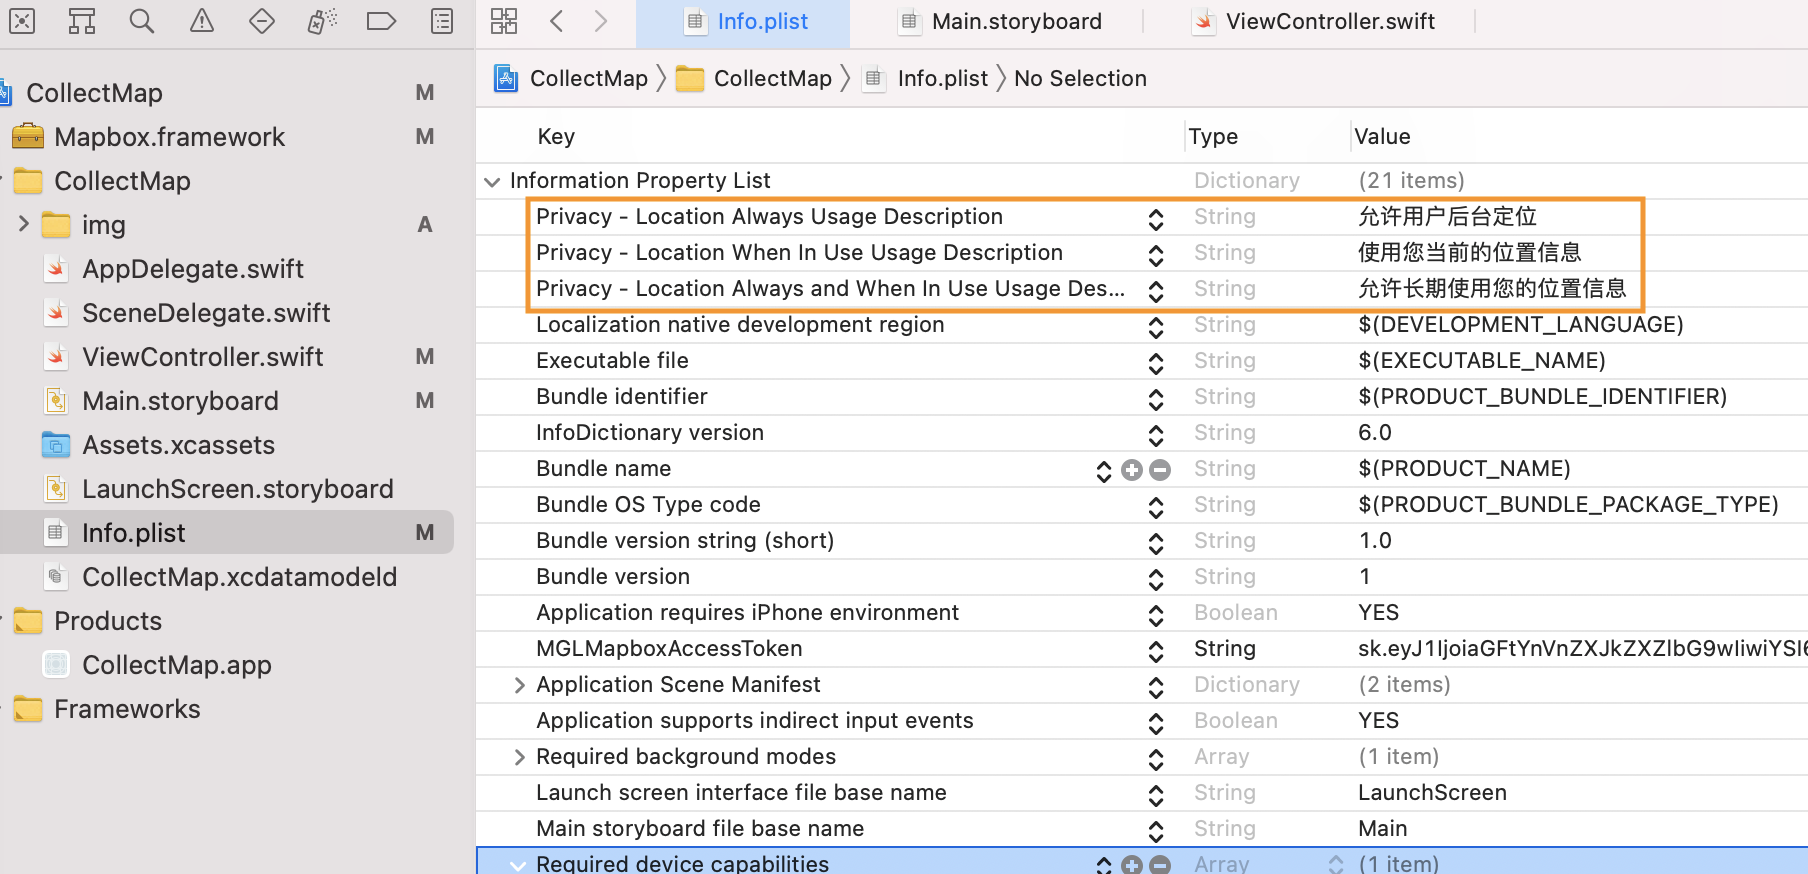Click MGLMapboxAccessToken value starting sk.eyJ1
This screenshot has height=874, width=1808.
coord(1582,649)
